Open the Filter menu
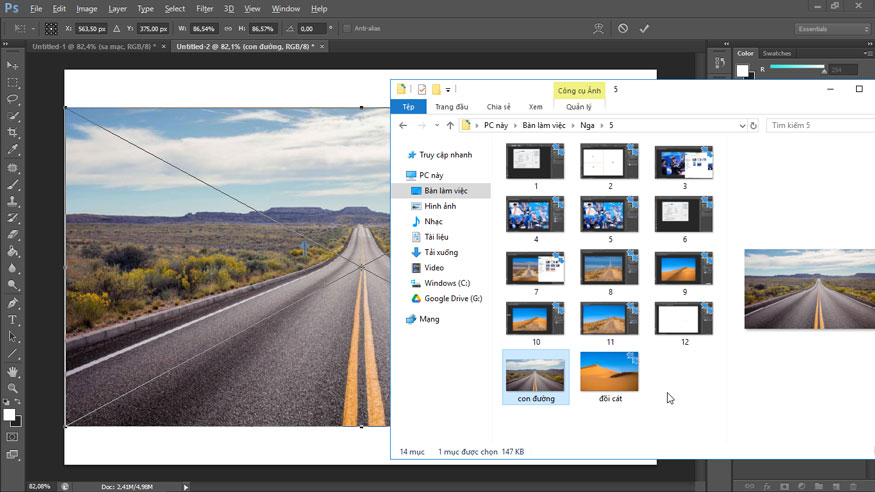Viewport: 875px width, 492px height. pyautogui.click(x=204, y=8)
